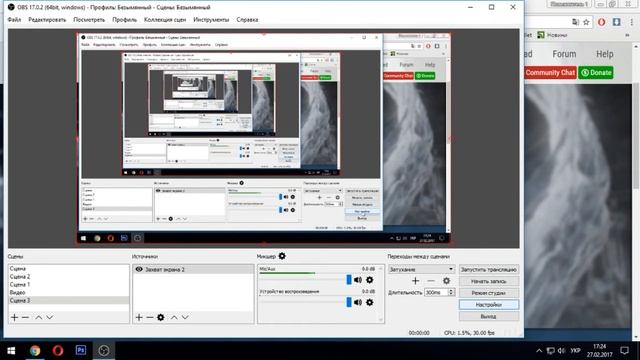The height and width of the screenshot is (360, 640).
Task: Show hidden tray icons chevron
Action: [539, 351]
